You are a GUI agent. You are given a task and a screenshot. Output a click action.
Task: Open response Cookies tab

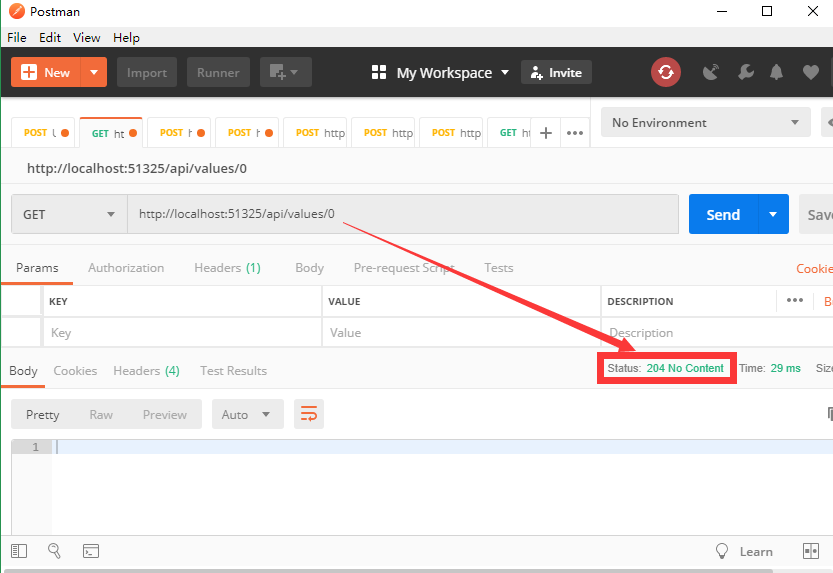[75, 371]
